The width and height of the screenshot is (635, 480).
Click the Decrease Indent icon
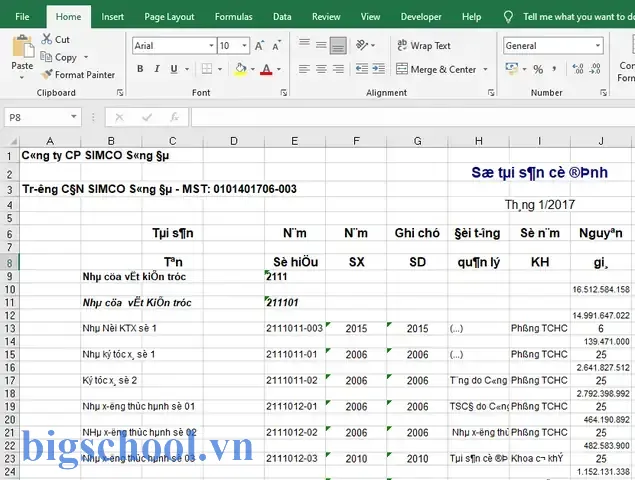point(362,69)
